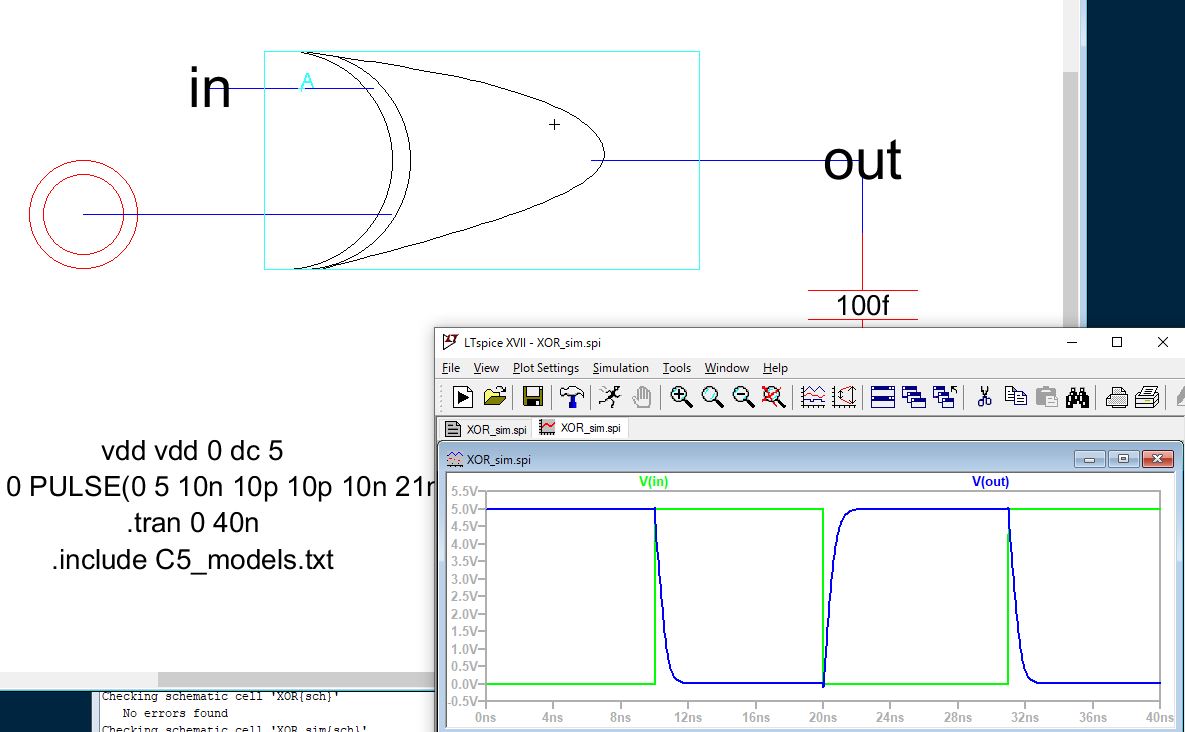The width and height of the screenshot is (1185, 732).
Task: Open the Simulation menu
Action: (x=620, y=368)
